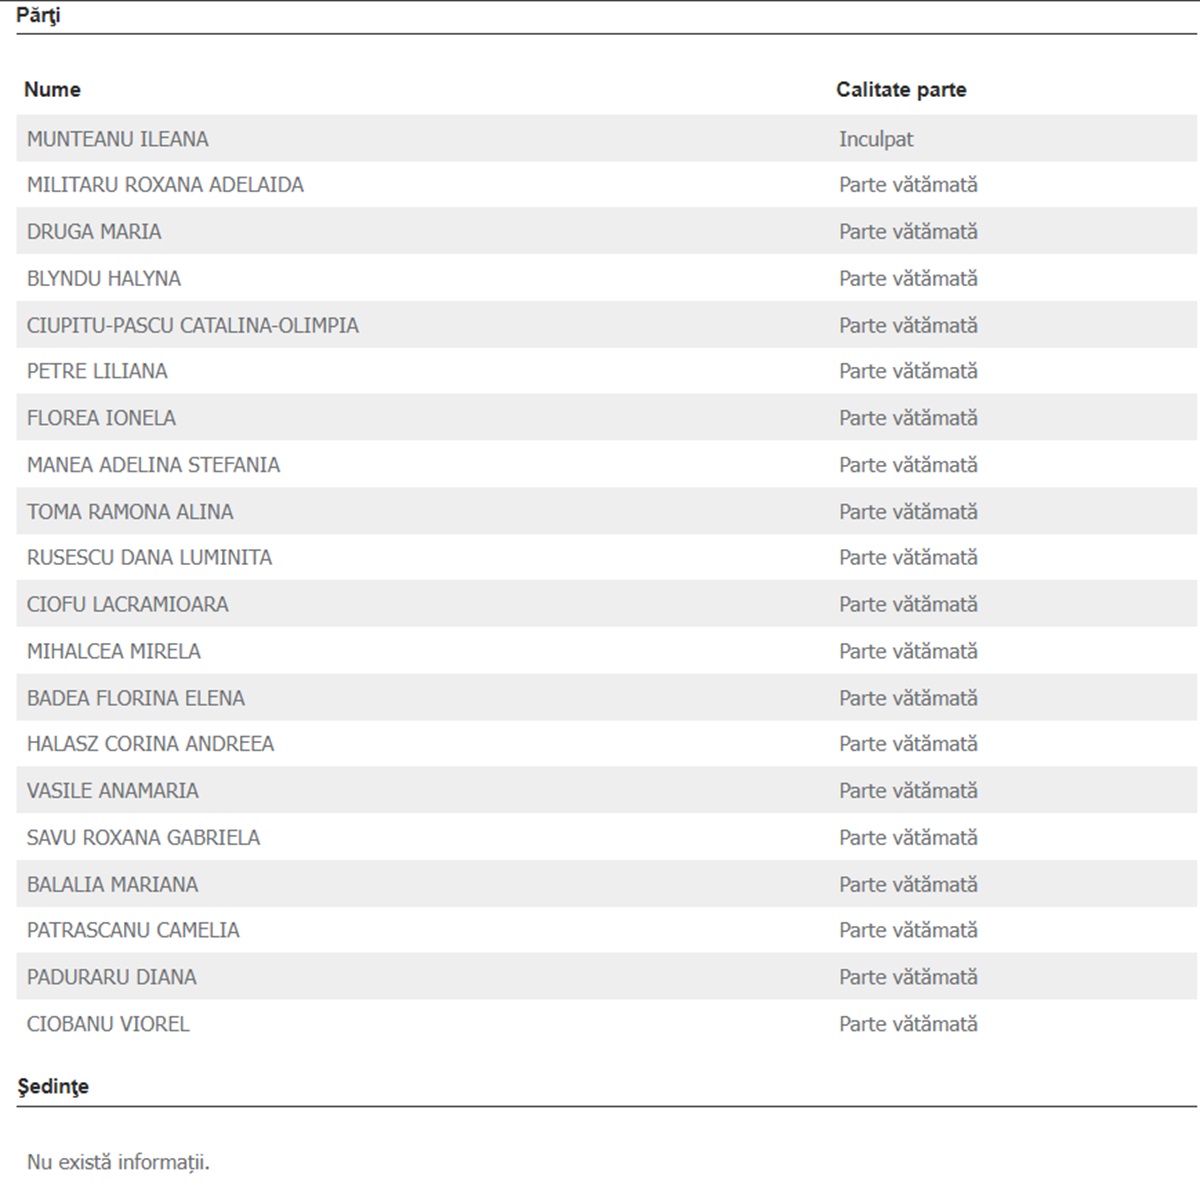Select the RUSESCU DANA LUMINITA row
This screenshot has width=1200, height=1190.
pos(606,557)
